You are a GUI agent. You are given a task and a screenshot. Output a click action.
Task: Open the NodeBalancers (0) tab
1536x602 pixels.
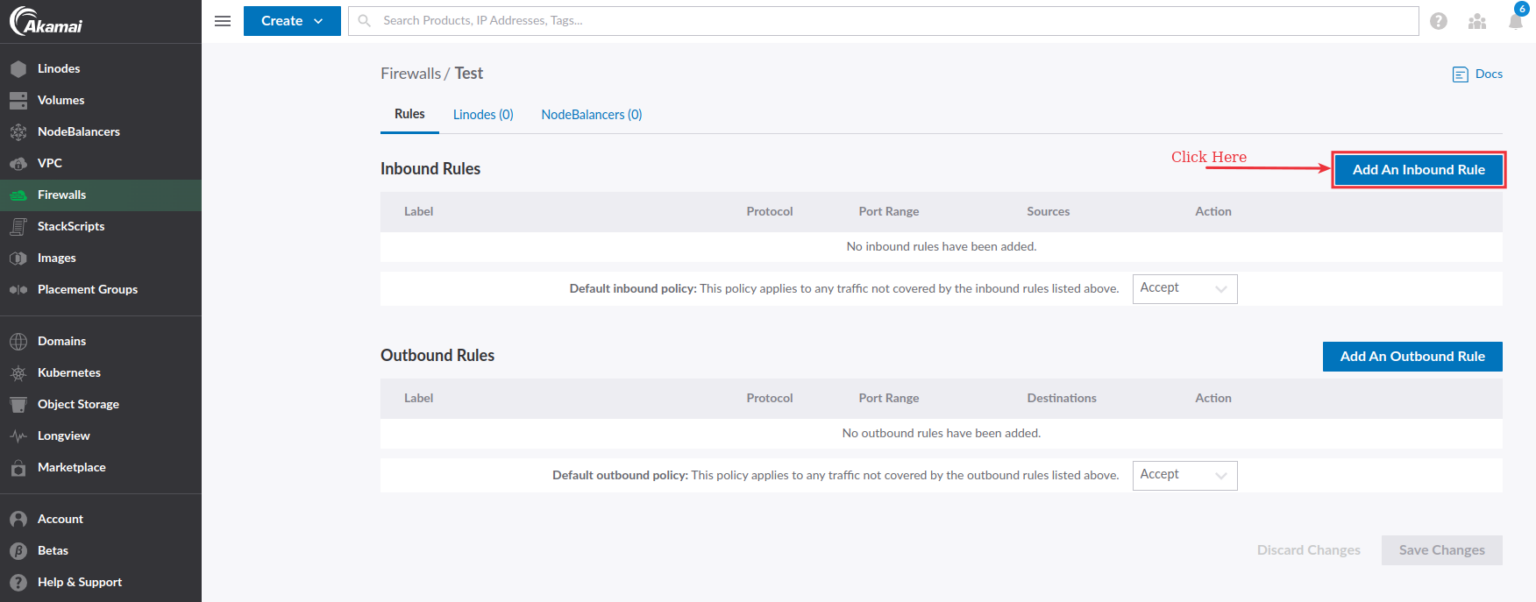591,114
